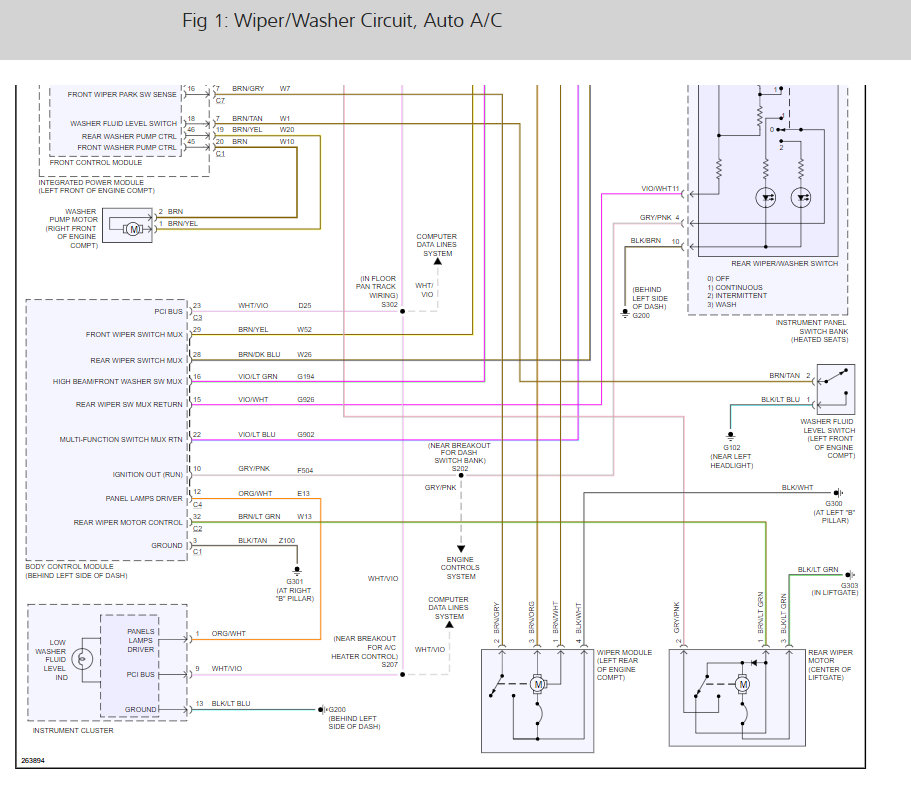
Task: Click the PANEL LAMPS DRIVER label in body control module
Action: (x=144, y=499)
